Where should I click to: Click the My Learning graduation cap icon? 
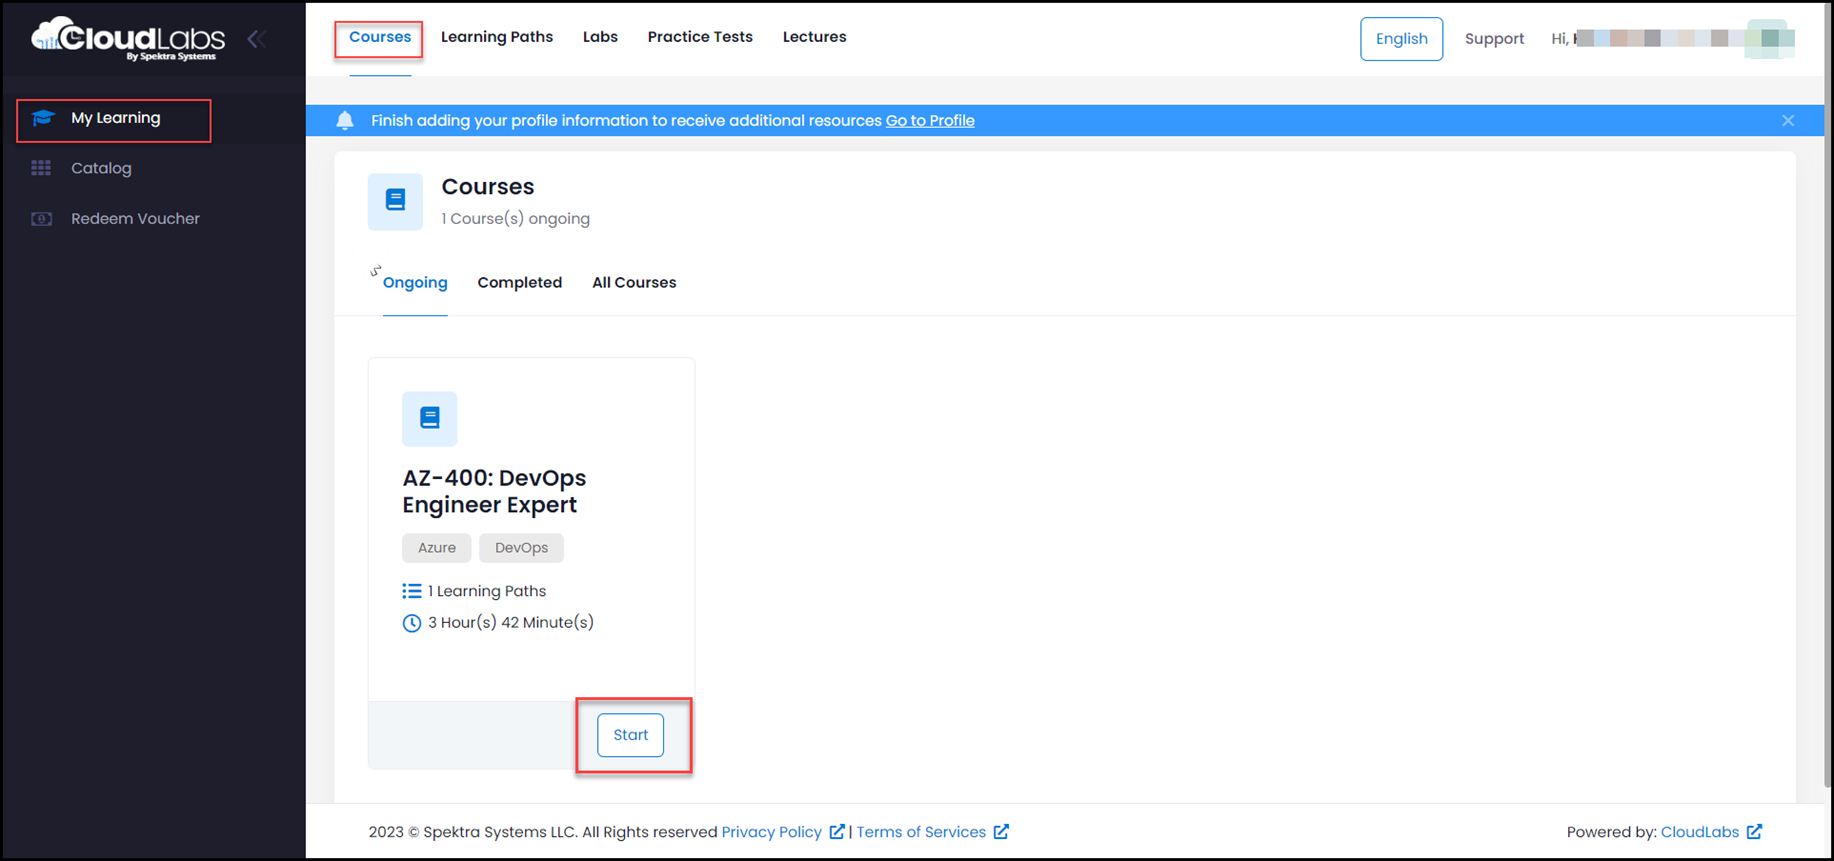pyautogui.click(x=42, y=118)
